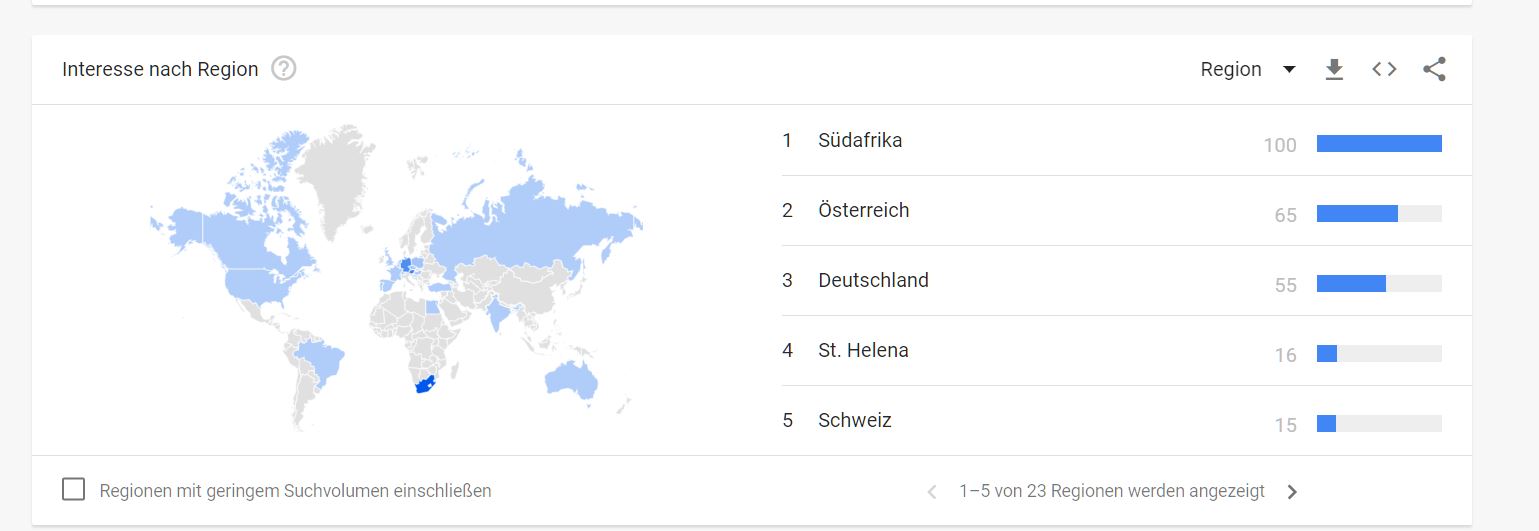This screenshot has height=531, width=1539.
Task: Go to next page of regions
Action: [x=1292, y=492]
